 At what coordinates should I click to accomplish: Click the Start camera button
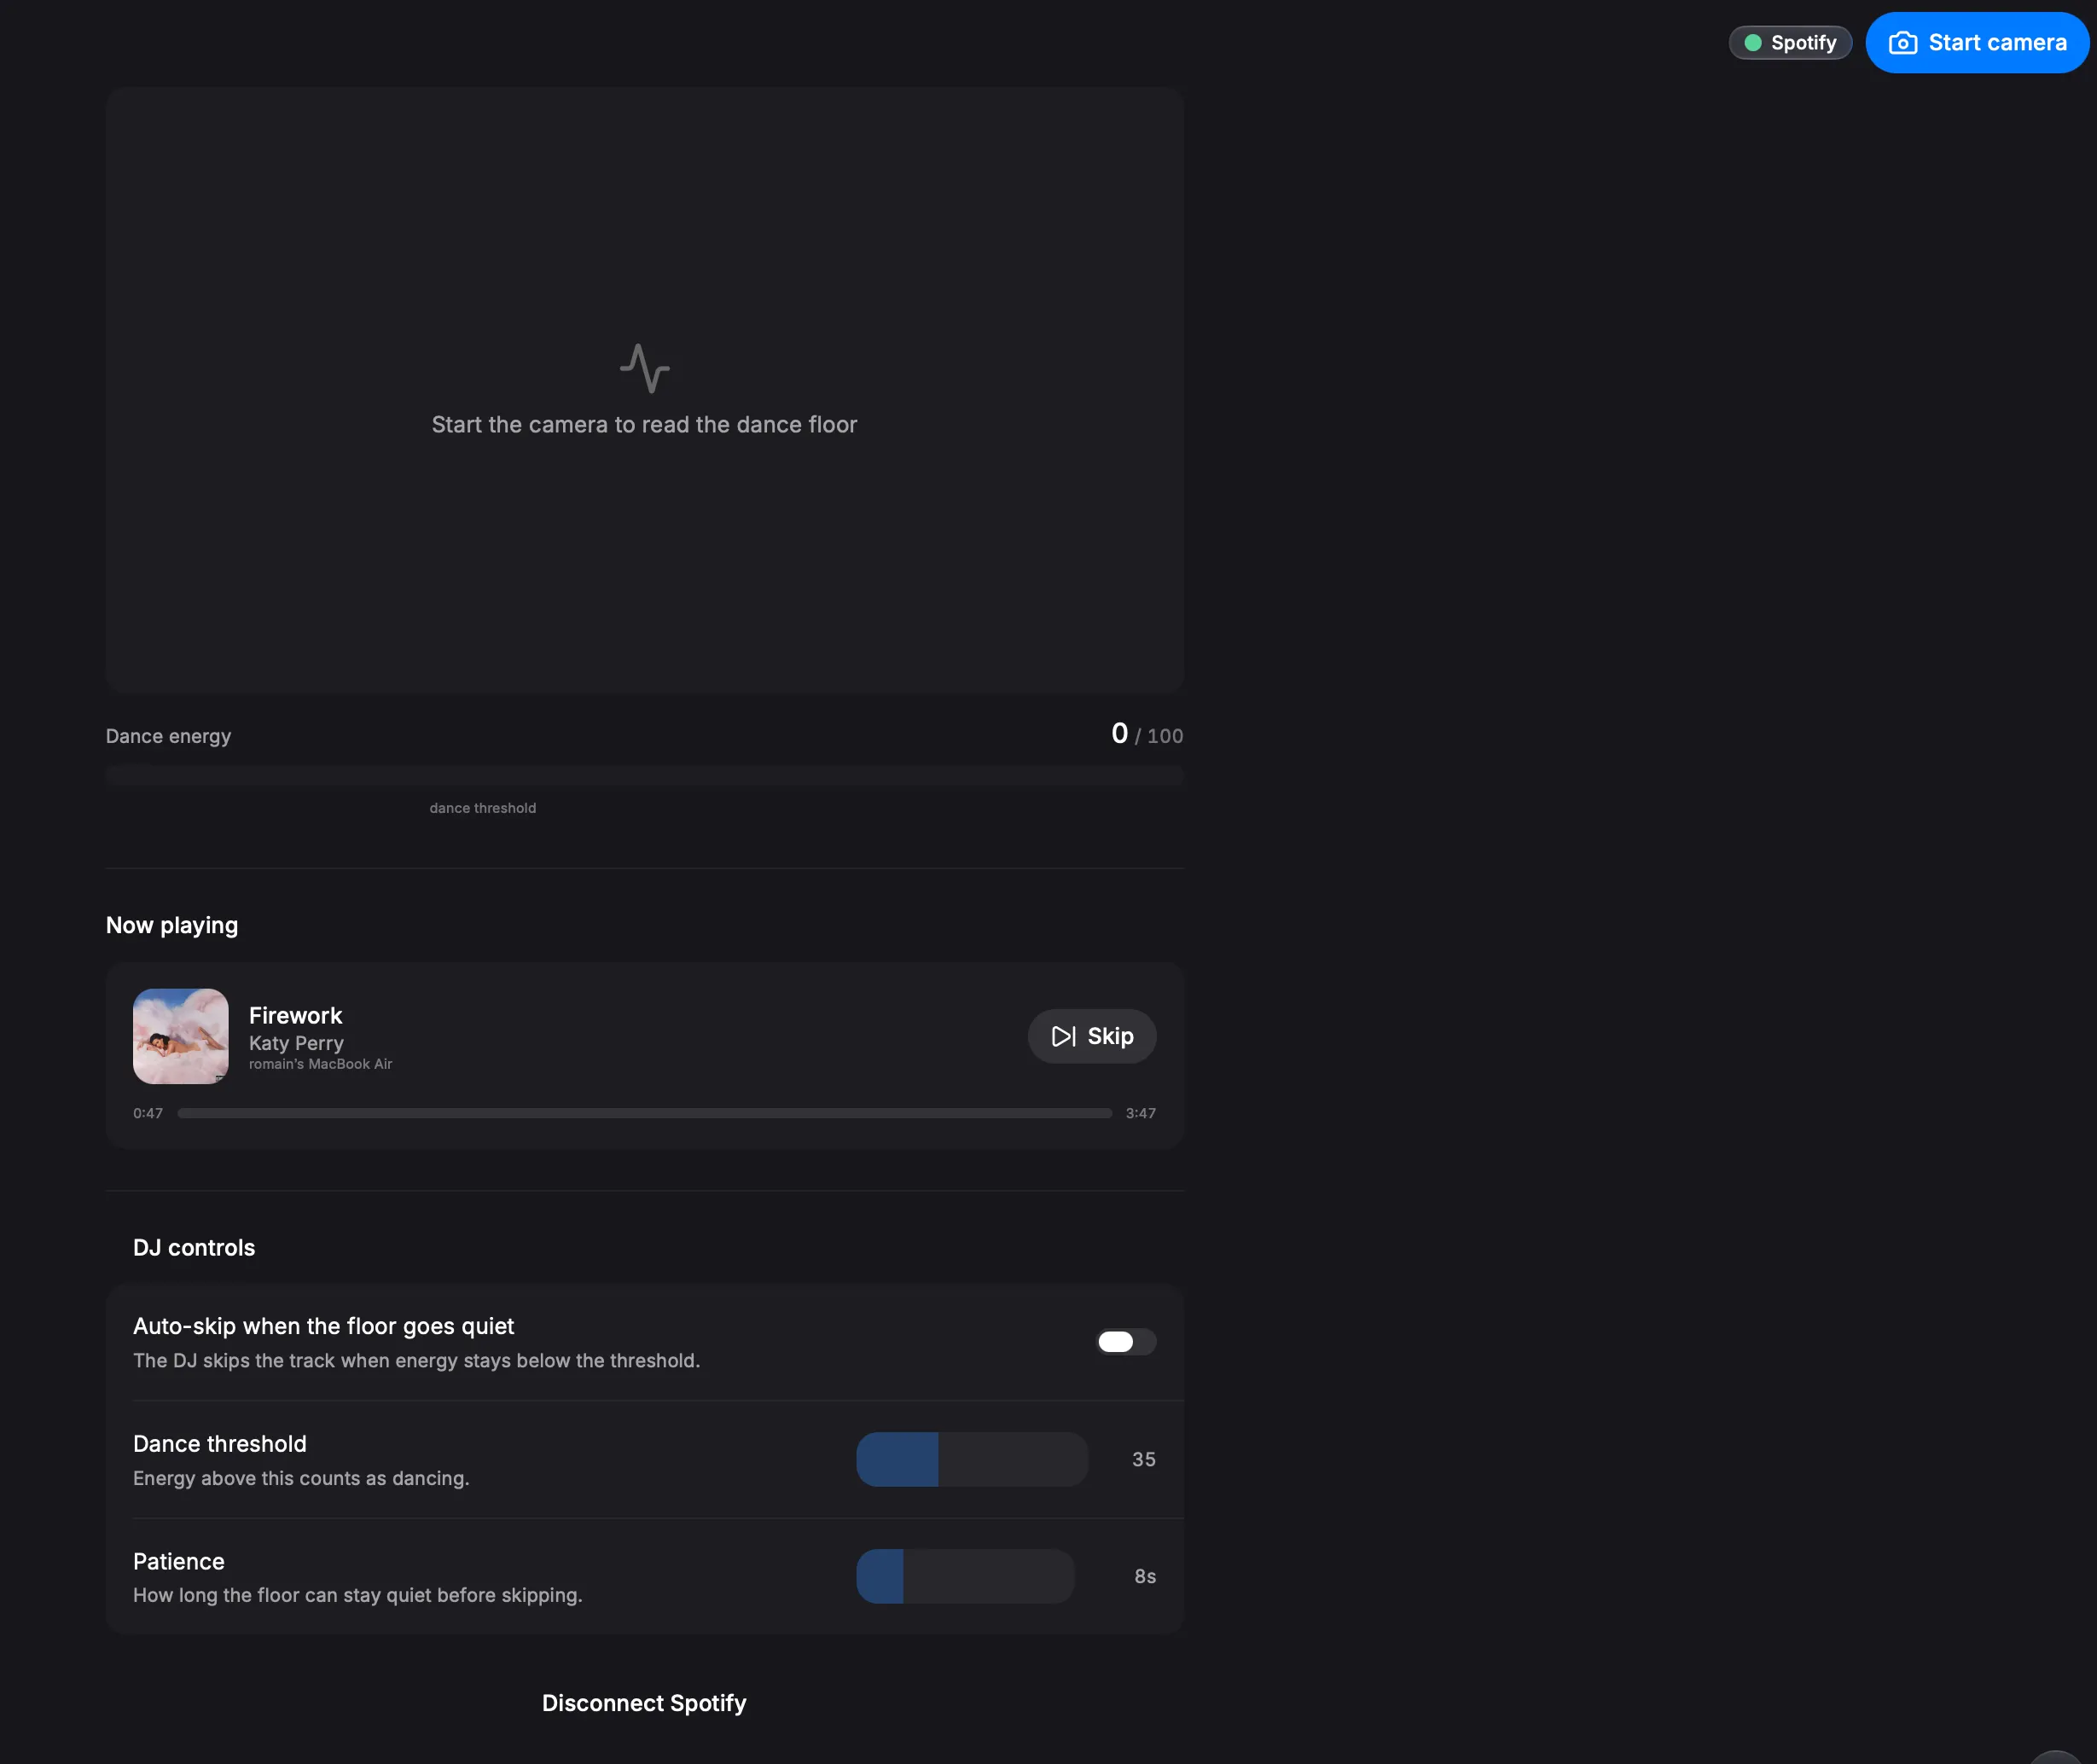[x=1977, y=43]
